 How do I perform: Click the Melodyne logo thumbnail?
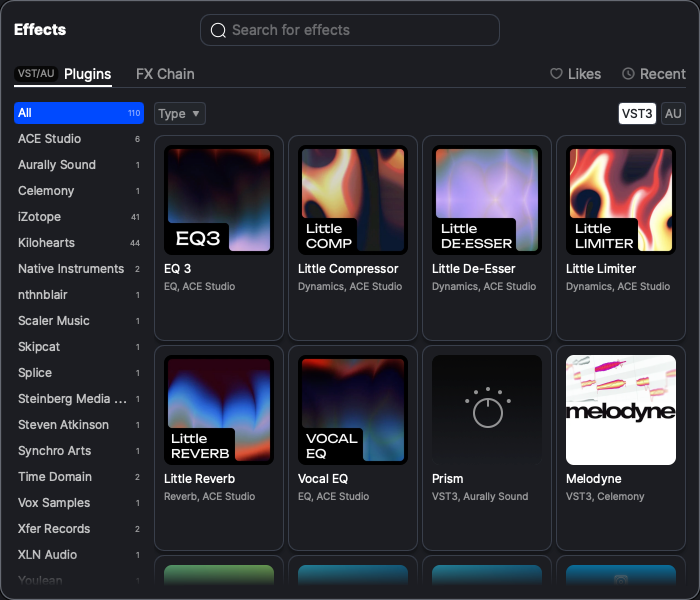[x=621, y=410]
